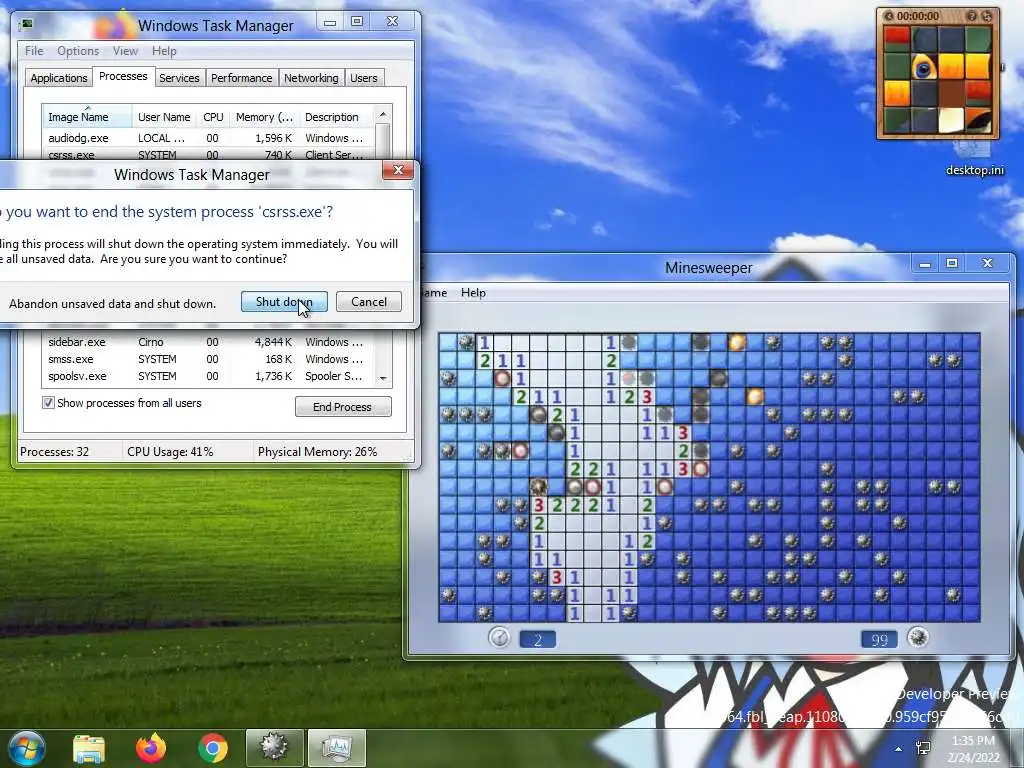Maximize the main Task Manager window

(x=357, y=22)
